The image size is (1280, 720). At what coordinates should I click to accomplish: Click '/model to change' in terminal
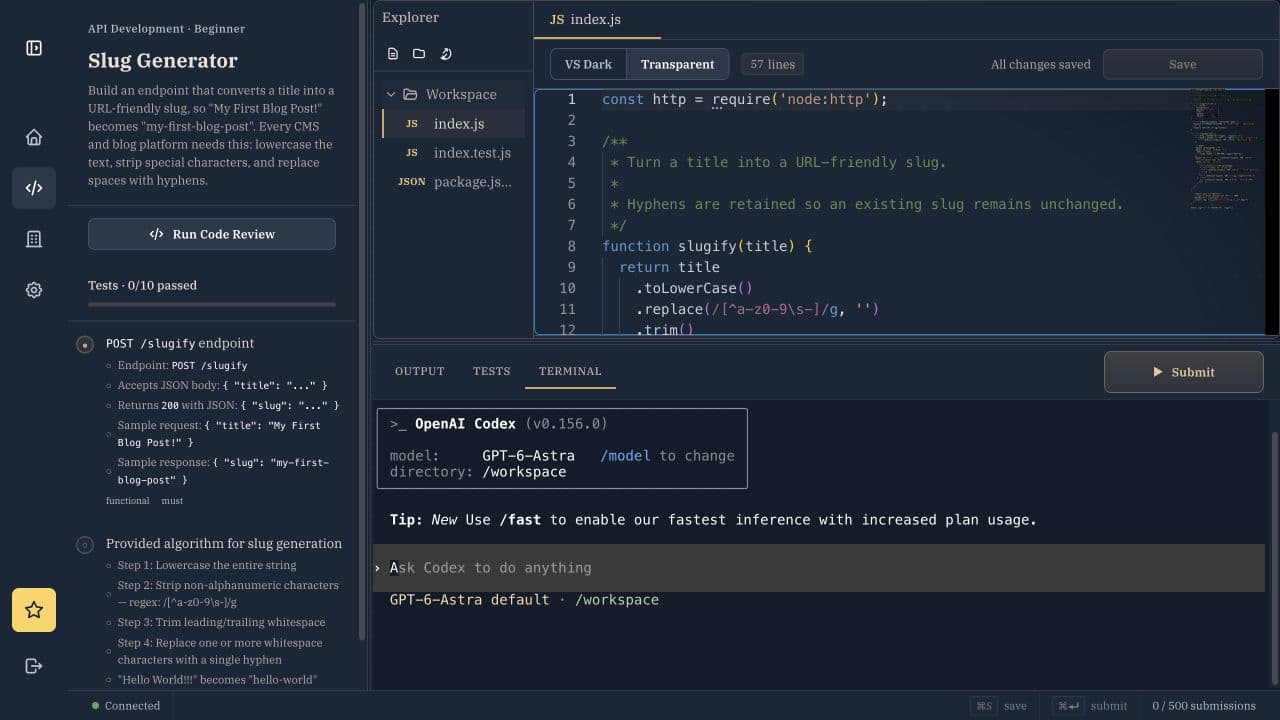point(667,455)
